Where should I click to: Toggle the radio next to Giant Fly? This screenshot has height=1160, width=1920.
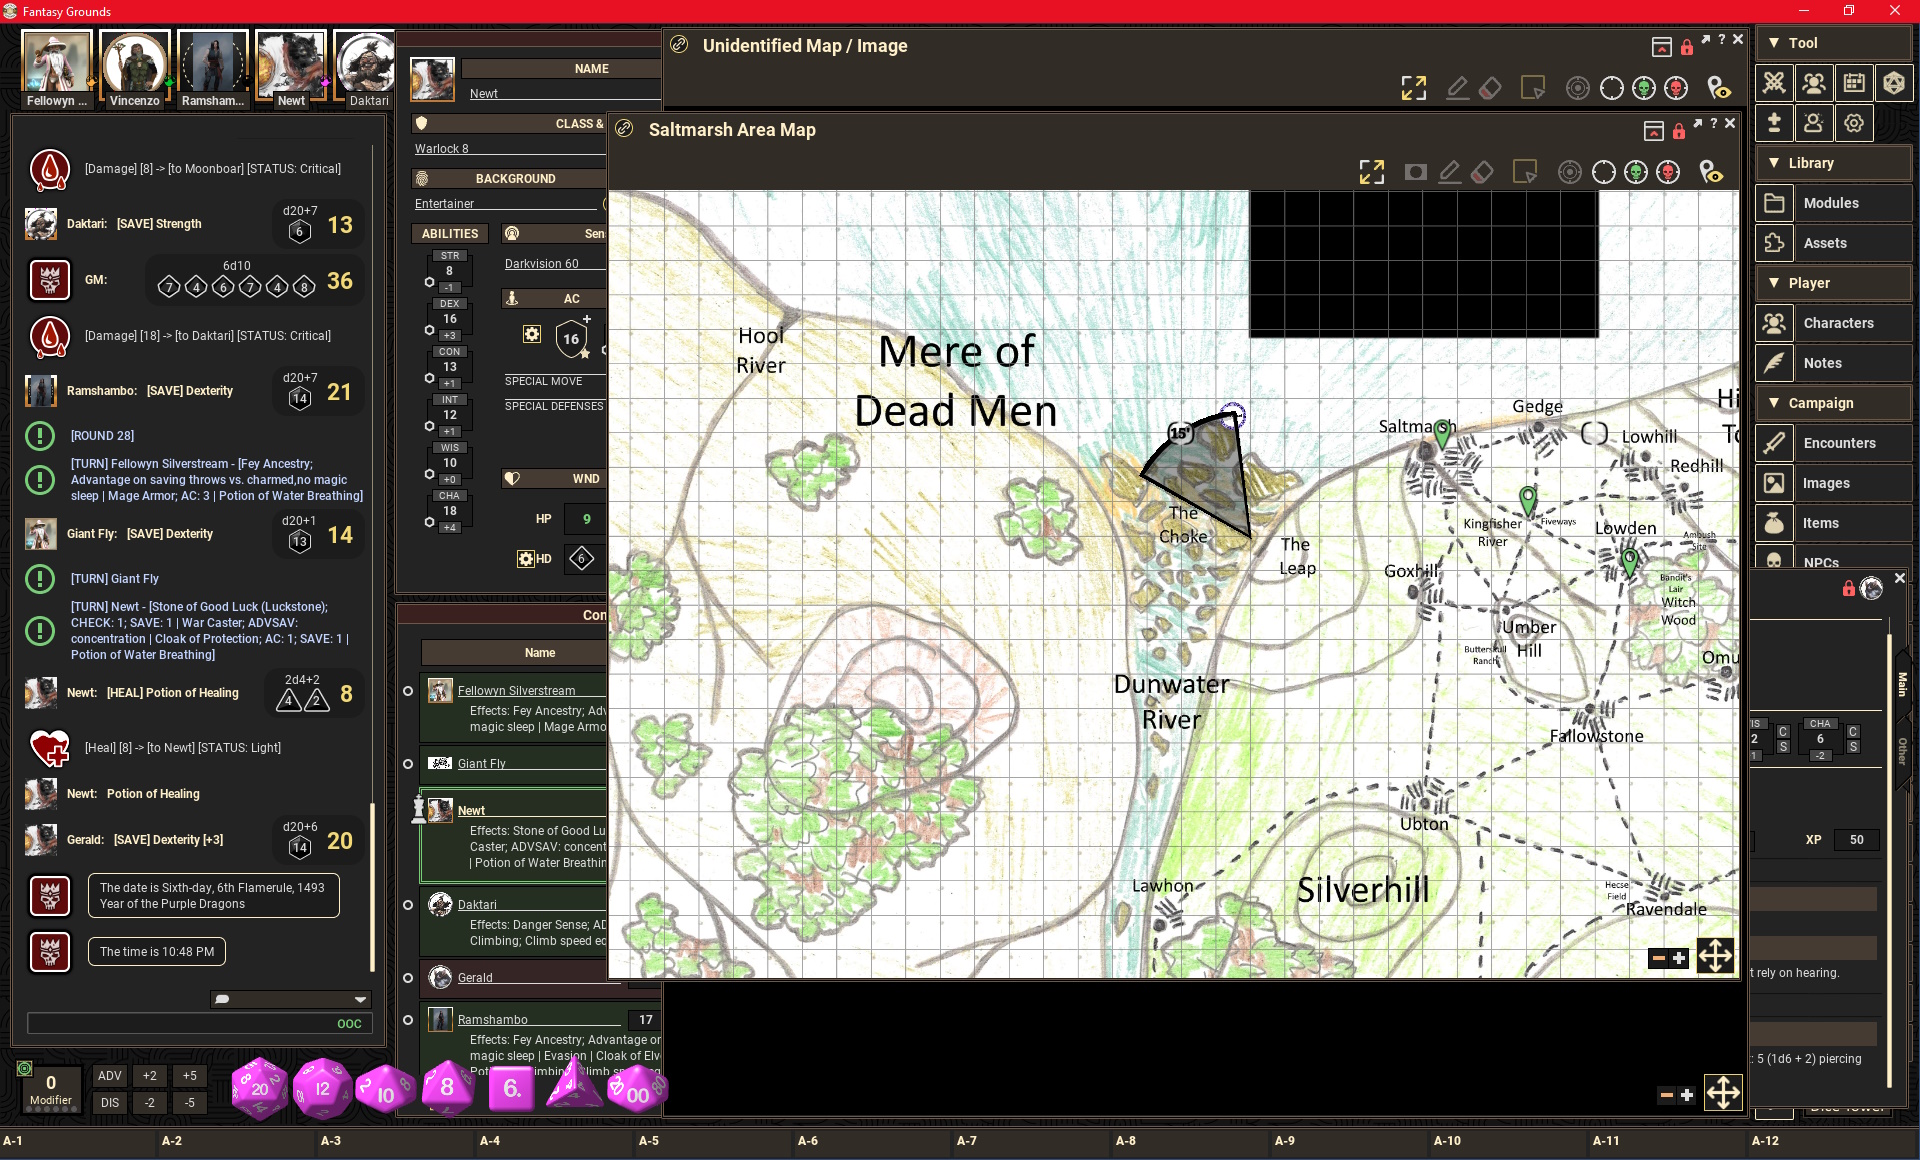(x=408, y=764)
